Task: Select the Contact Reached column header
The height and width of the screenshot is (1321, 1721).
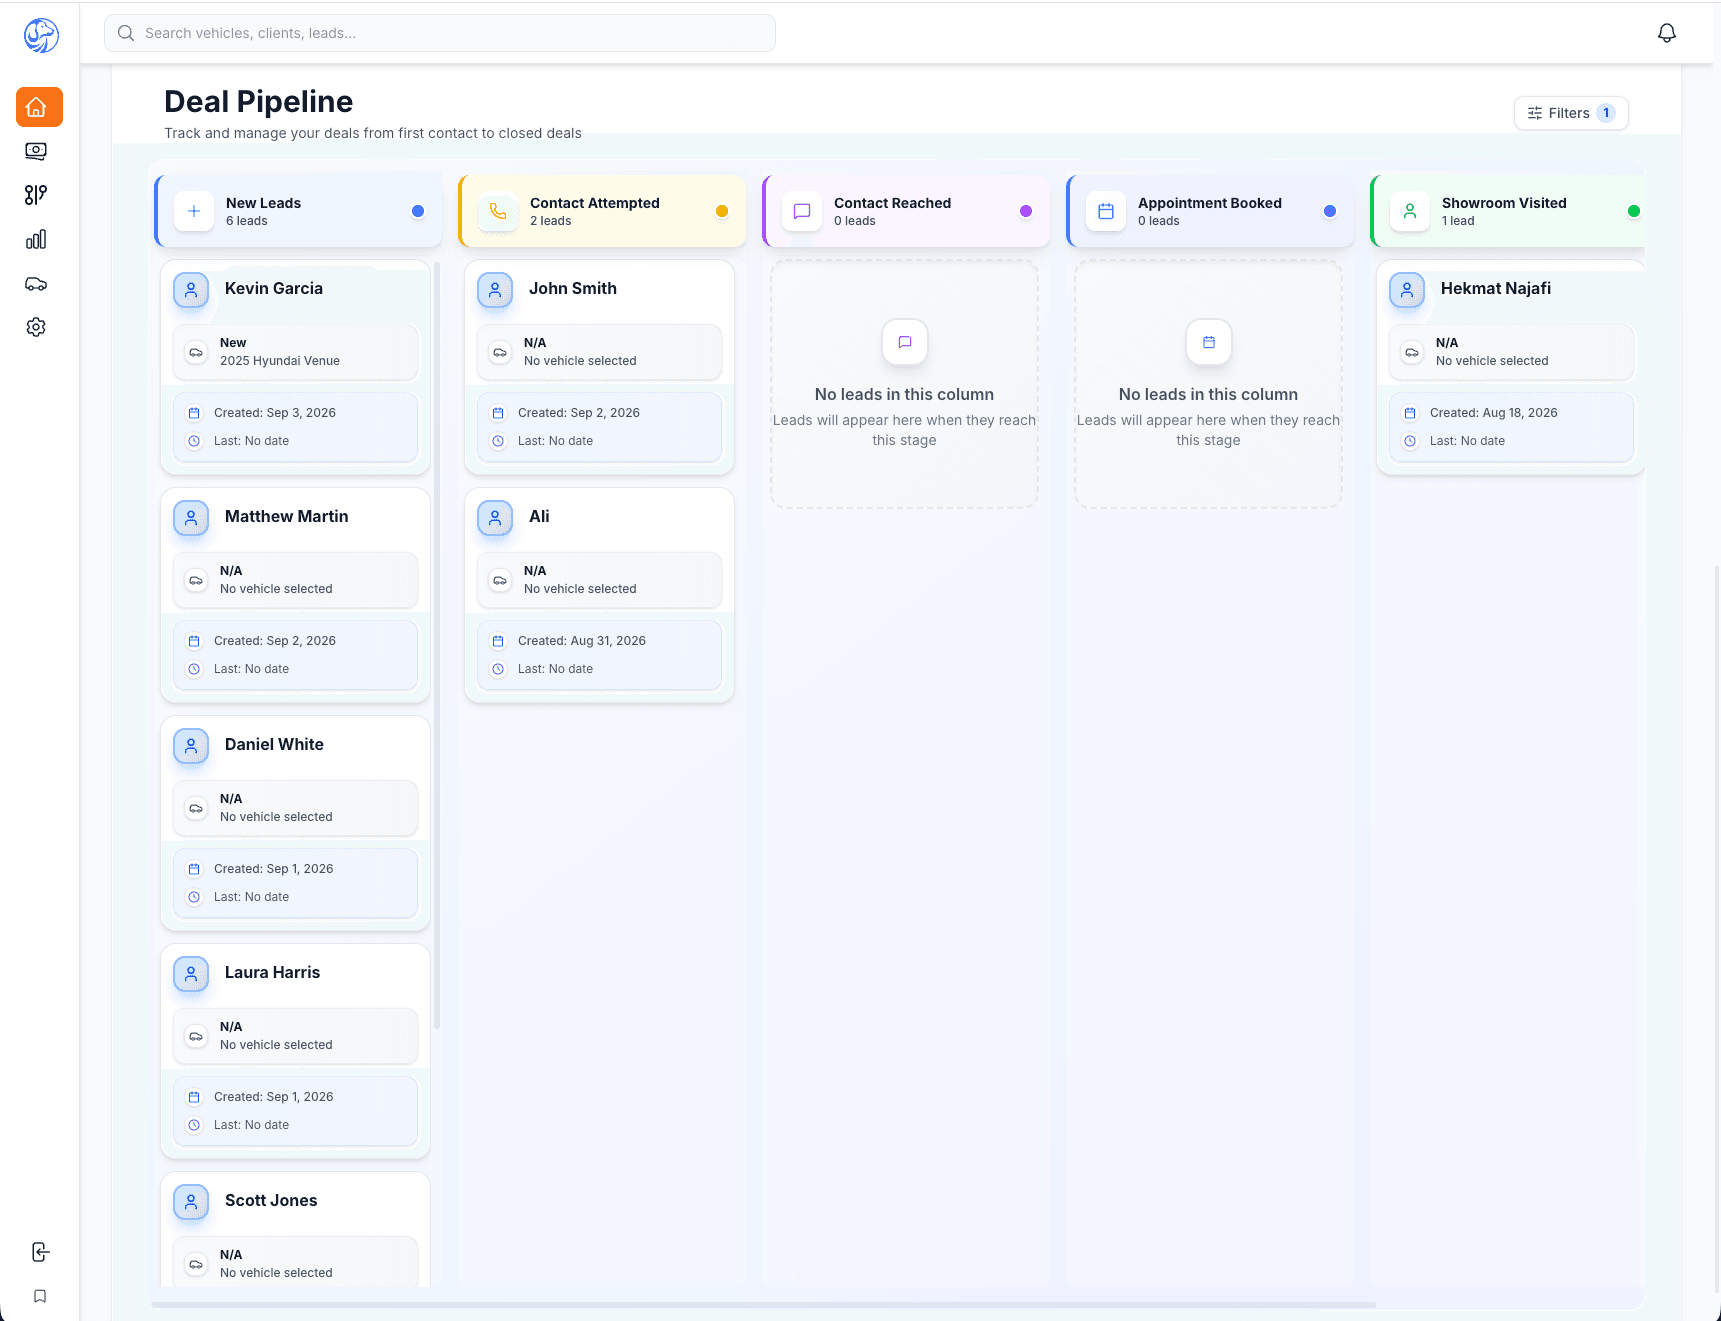Action: click(x=906, y=211)
